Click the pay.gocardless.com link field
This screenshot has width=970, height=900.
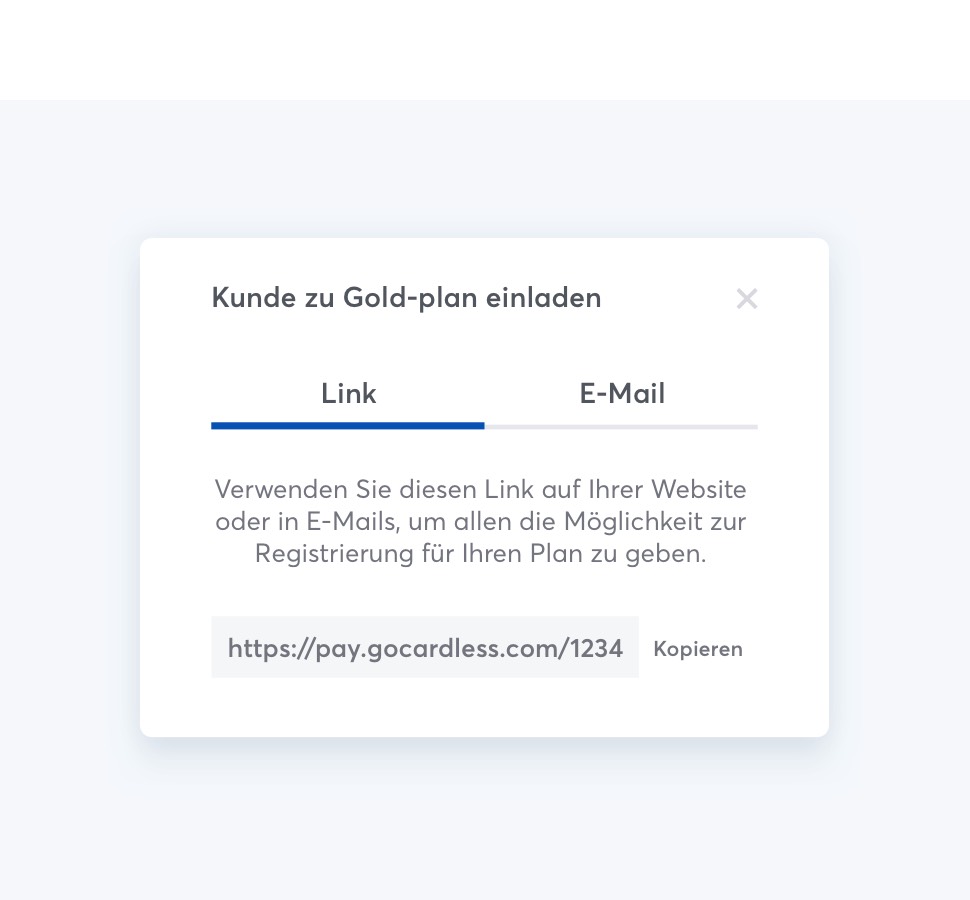coord(425,648)
